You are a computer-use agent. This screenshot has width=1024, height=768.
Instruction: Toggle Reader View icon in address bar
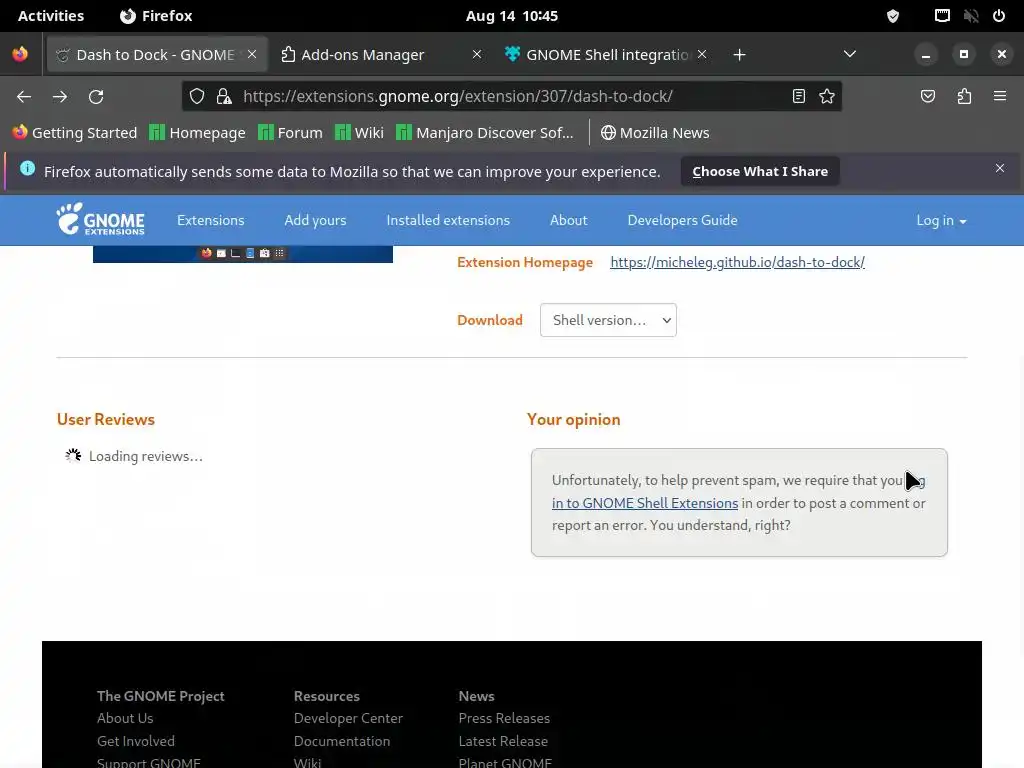(799, 97)
